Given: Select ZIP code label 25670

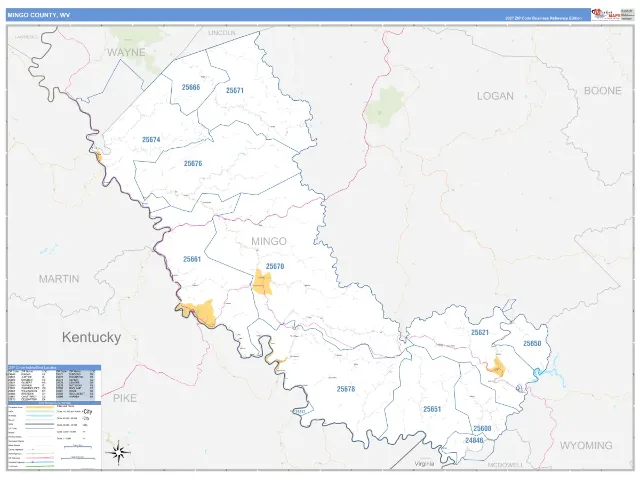Looking at the screenshot, I should pos(275,267).
